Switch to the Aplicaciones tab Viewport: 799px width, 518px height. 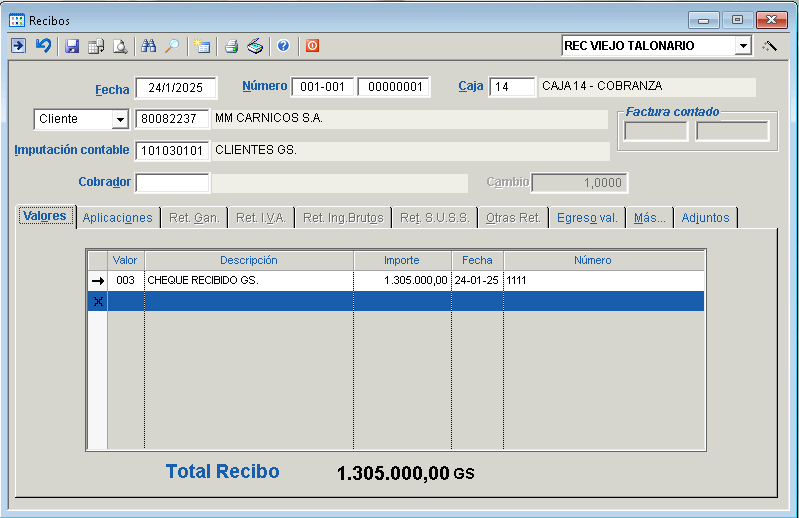point(117,217)
